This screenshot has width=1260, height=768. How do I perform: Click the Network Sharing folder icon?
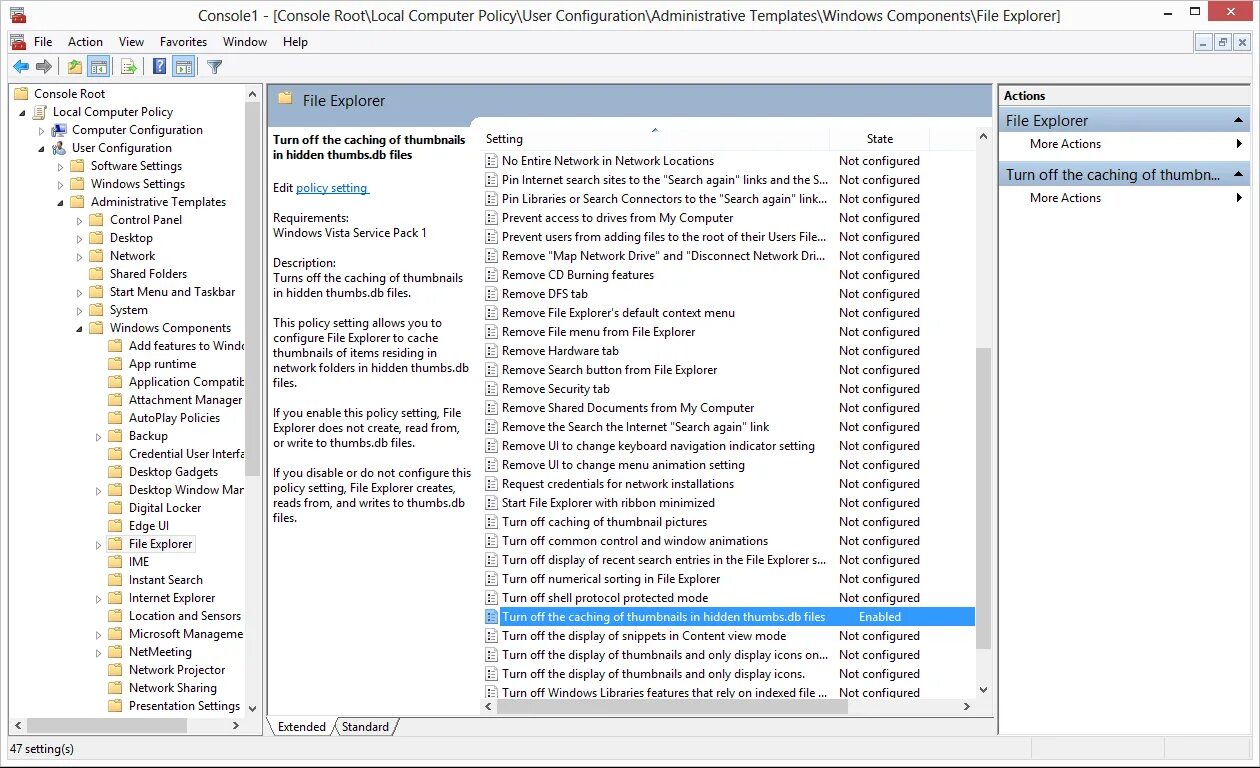[x=116, y=688]
